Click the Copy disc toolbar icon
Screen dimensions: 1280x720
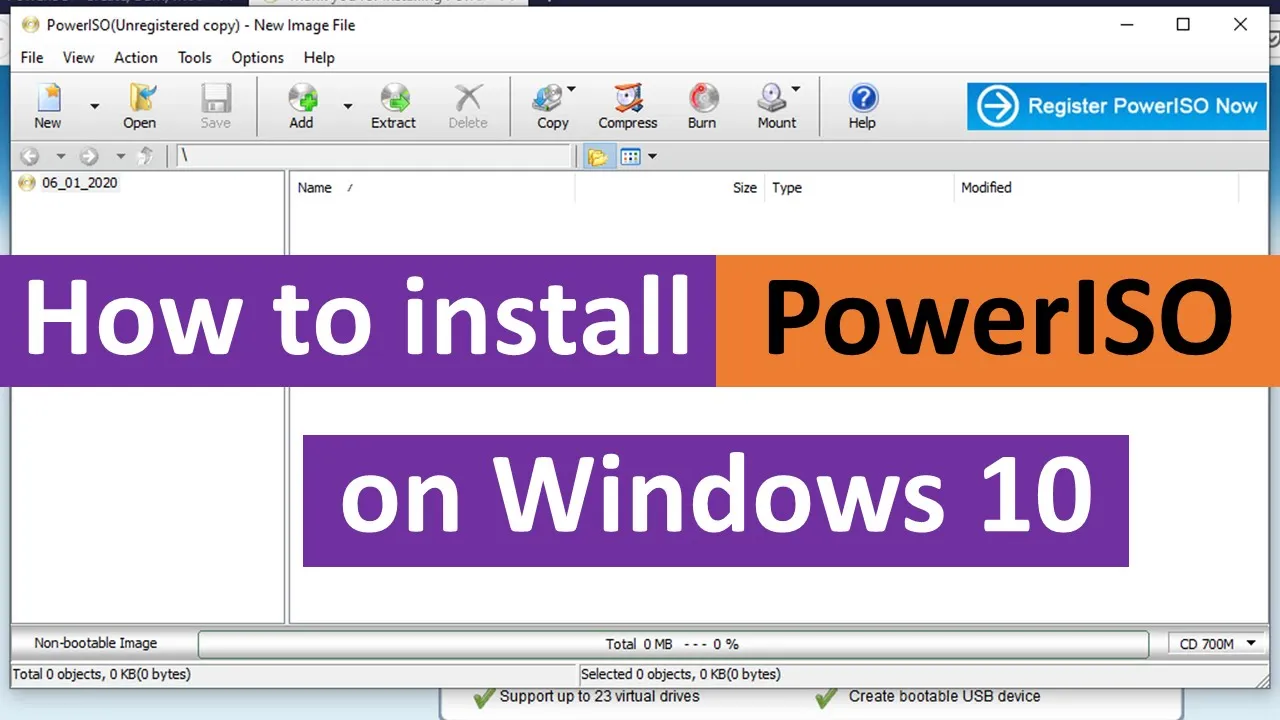(x=551, y=105)
